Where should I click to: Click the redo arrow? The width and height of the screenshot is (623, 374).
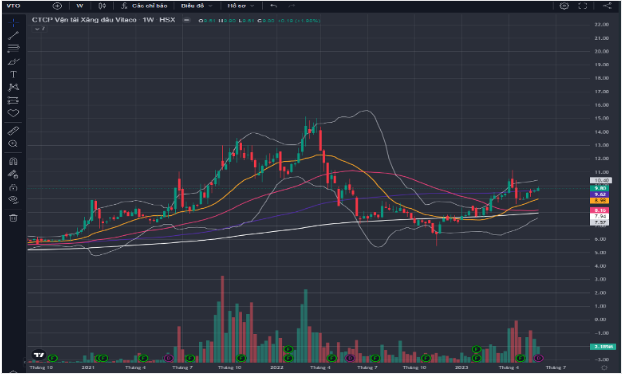(292, 6)
